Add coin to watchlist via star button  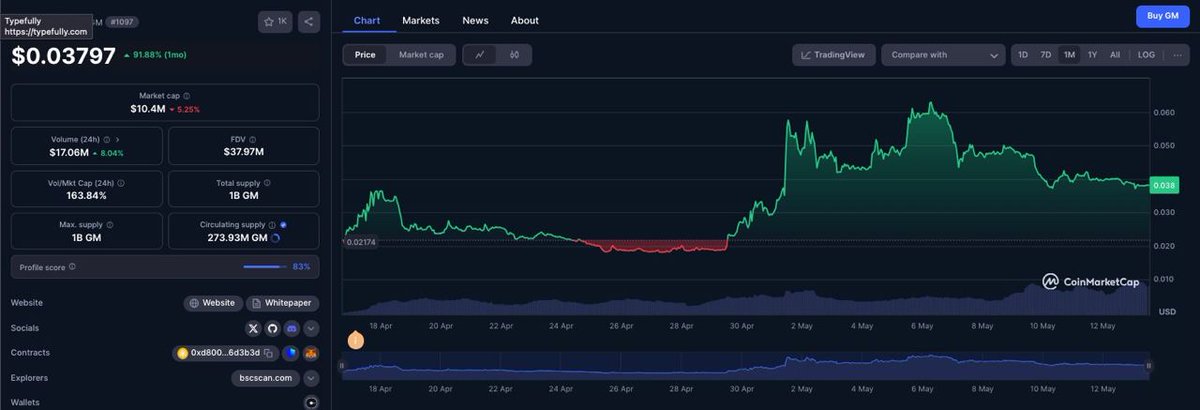tap(274, 20)
